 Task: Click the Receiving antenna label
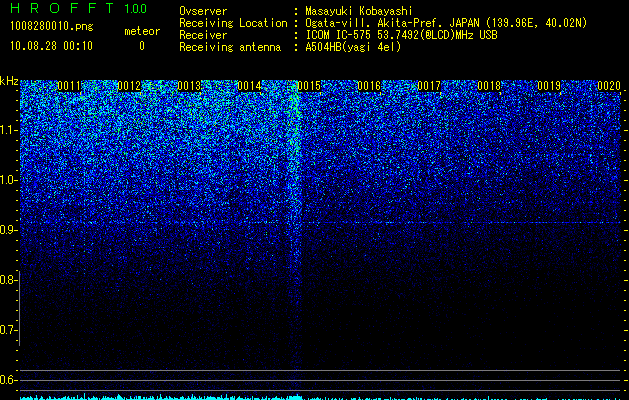click(x=230, y=47)
